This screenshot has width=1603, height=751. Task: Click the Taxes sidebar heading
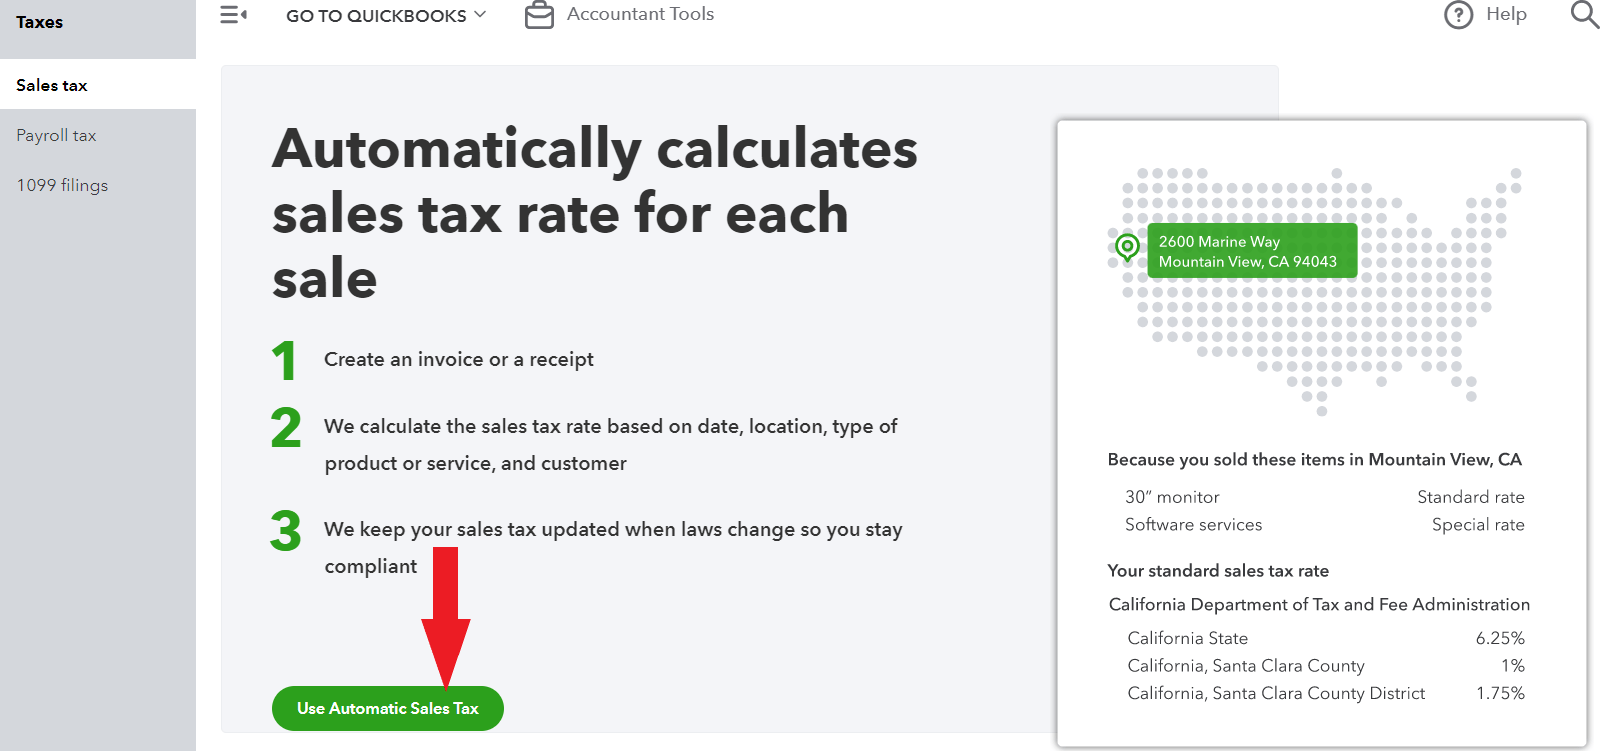click(39, 21)
